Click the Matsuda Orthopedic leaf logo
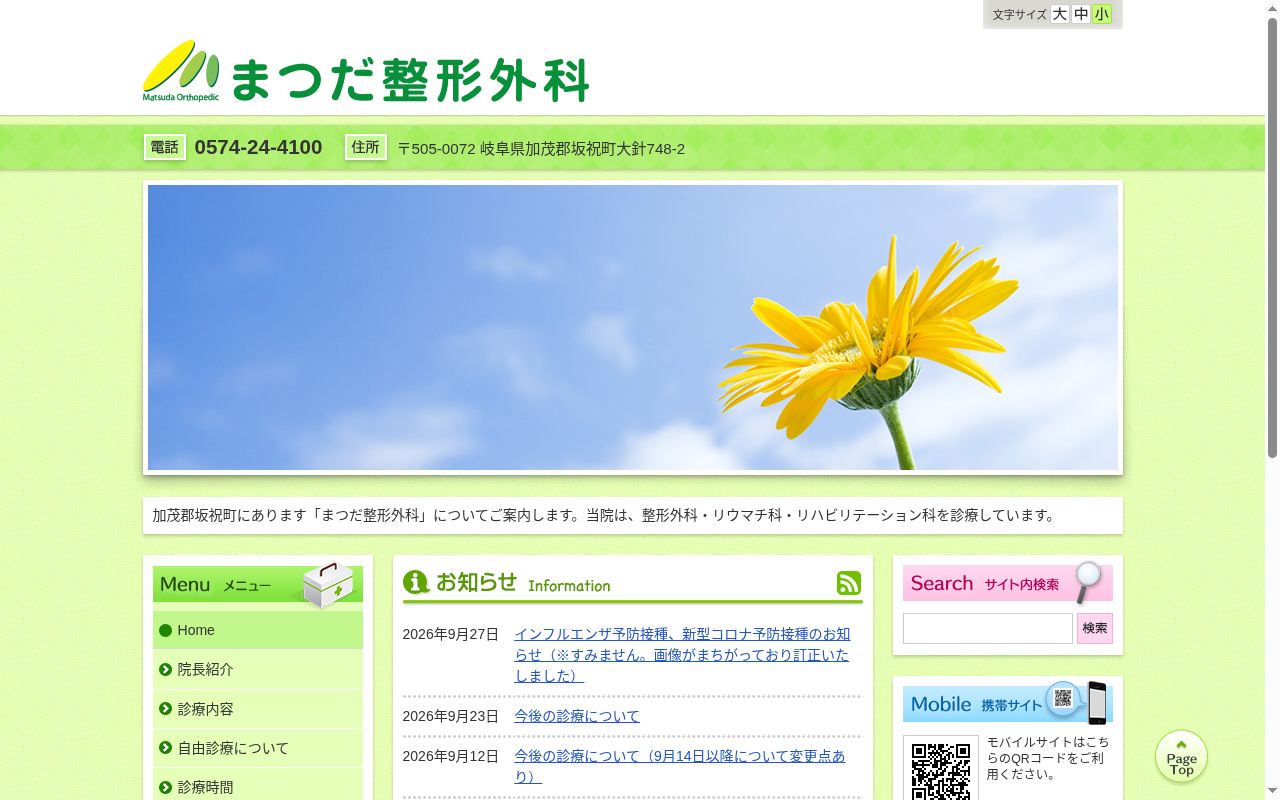 click(181, 71)
